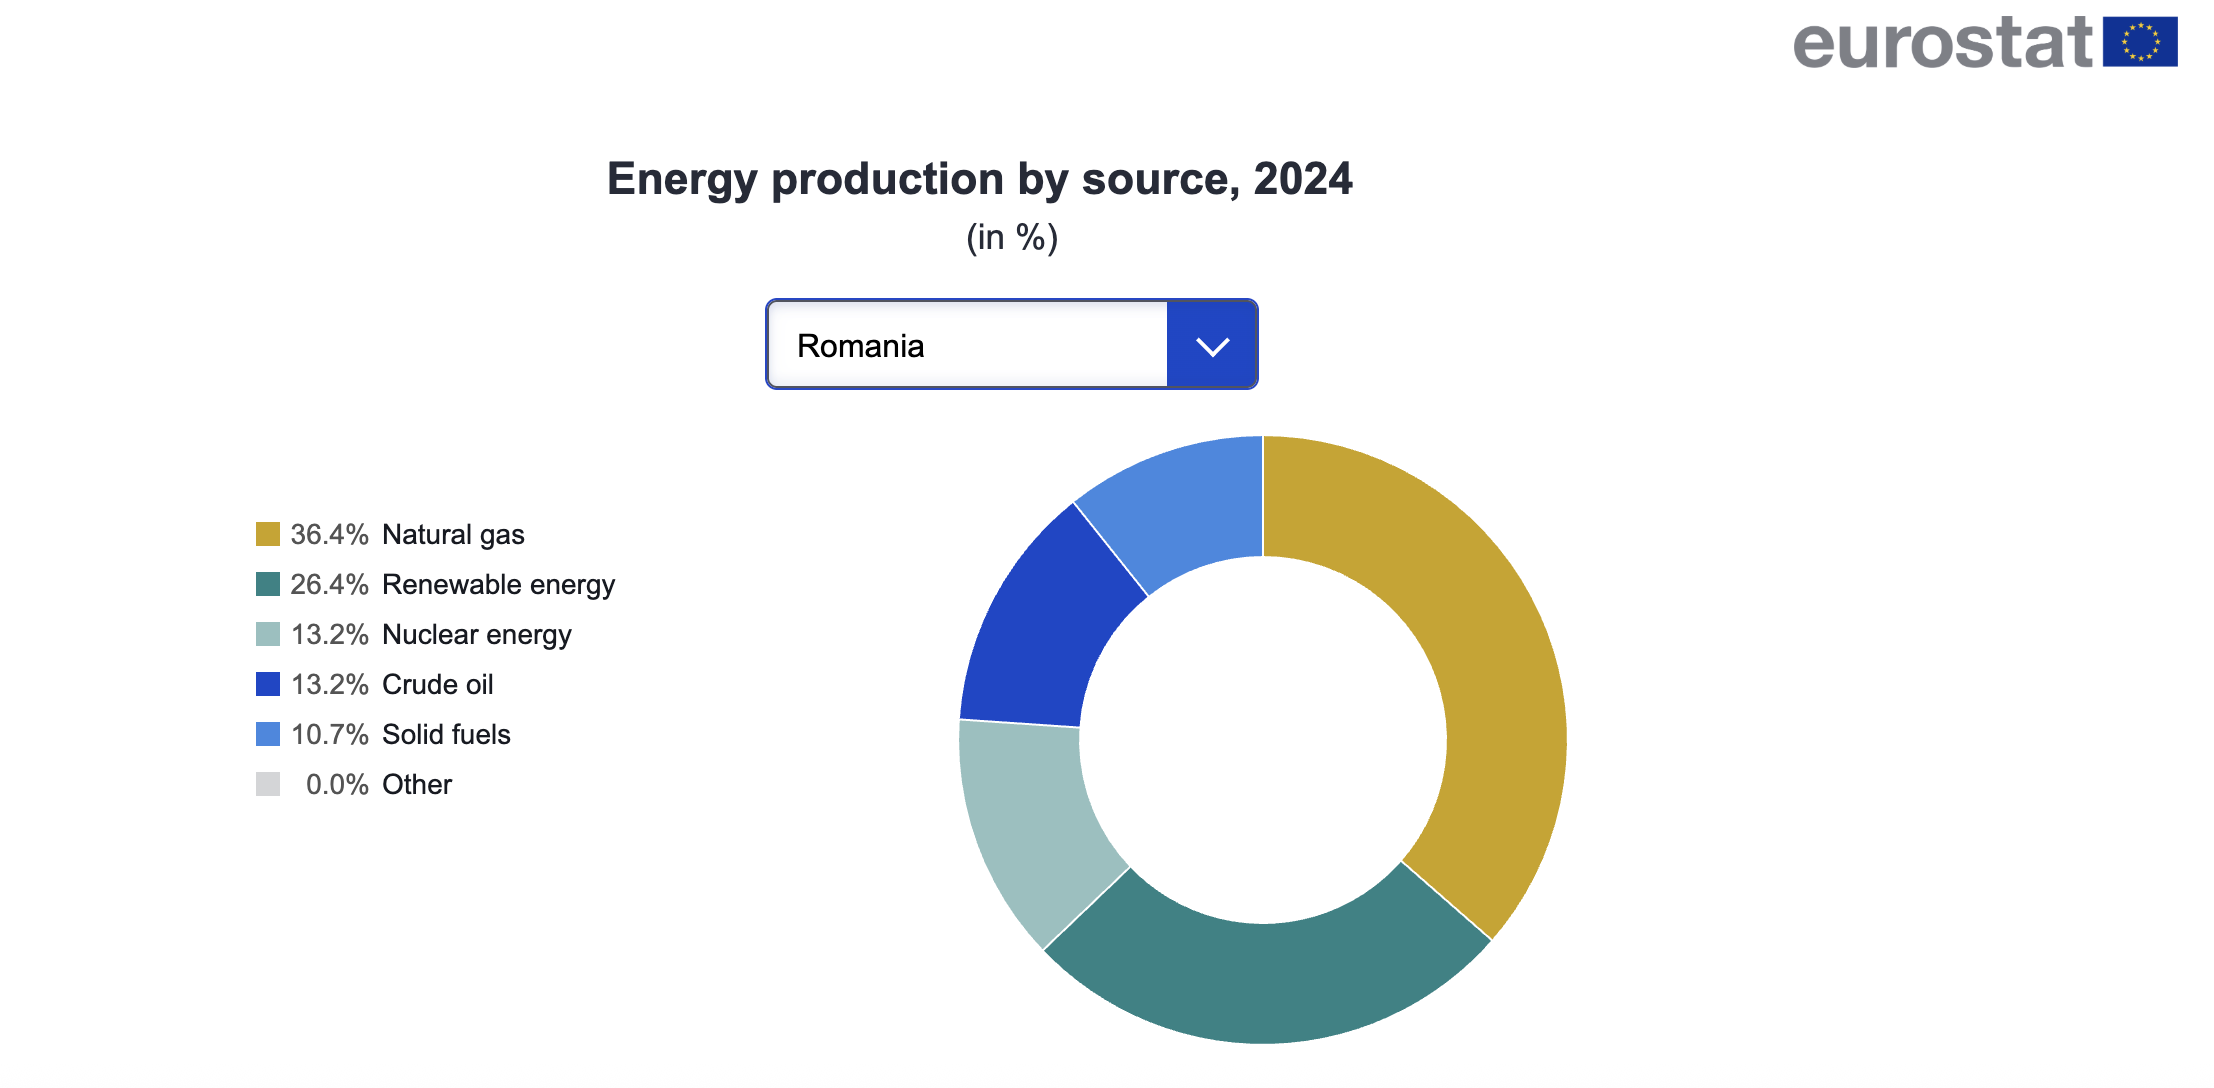Click the Solid fuels legend swatch
The image size is (2214, 1088).
(x=268, y=734)
